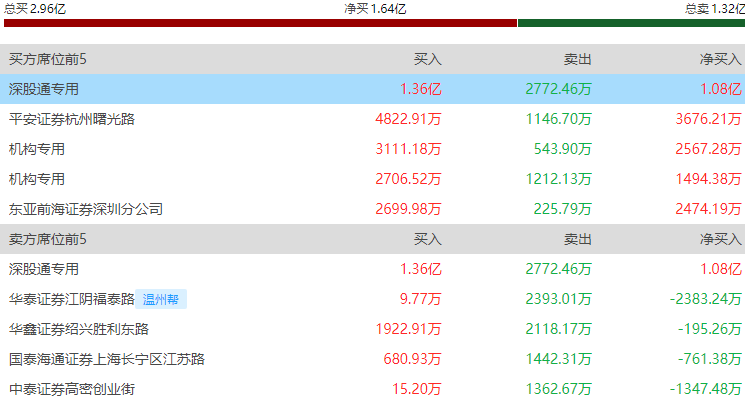Click the 卖出 column header in buyer table

(x=578, y=59)
